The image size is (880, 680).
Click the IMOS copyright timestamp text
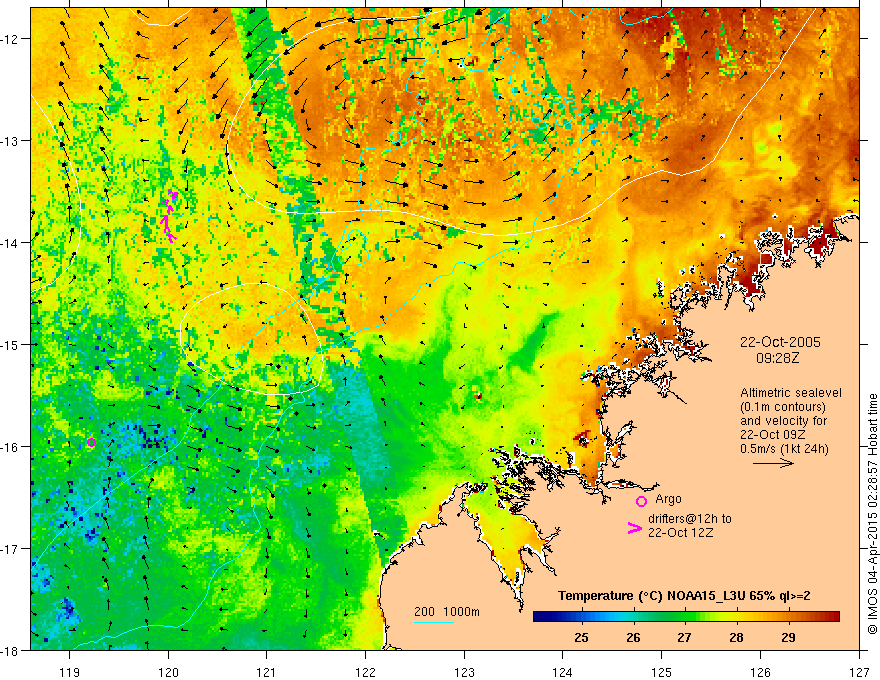click(x=872, y=514)
